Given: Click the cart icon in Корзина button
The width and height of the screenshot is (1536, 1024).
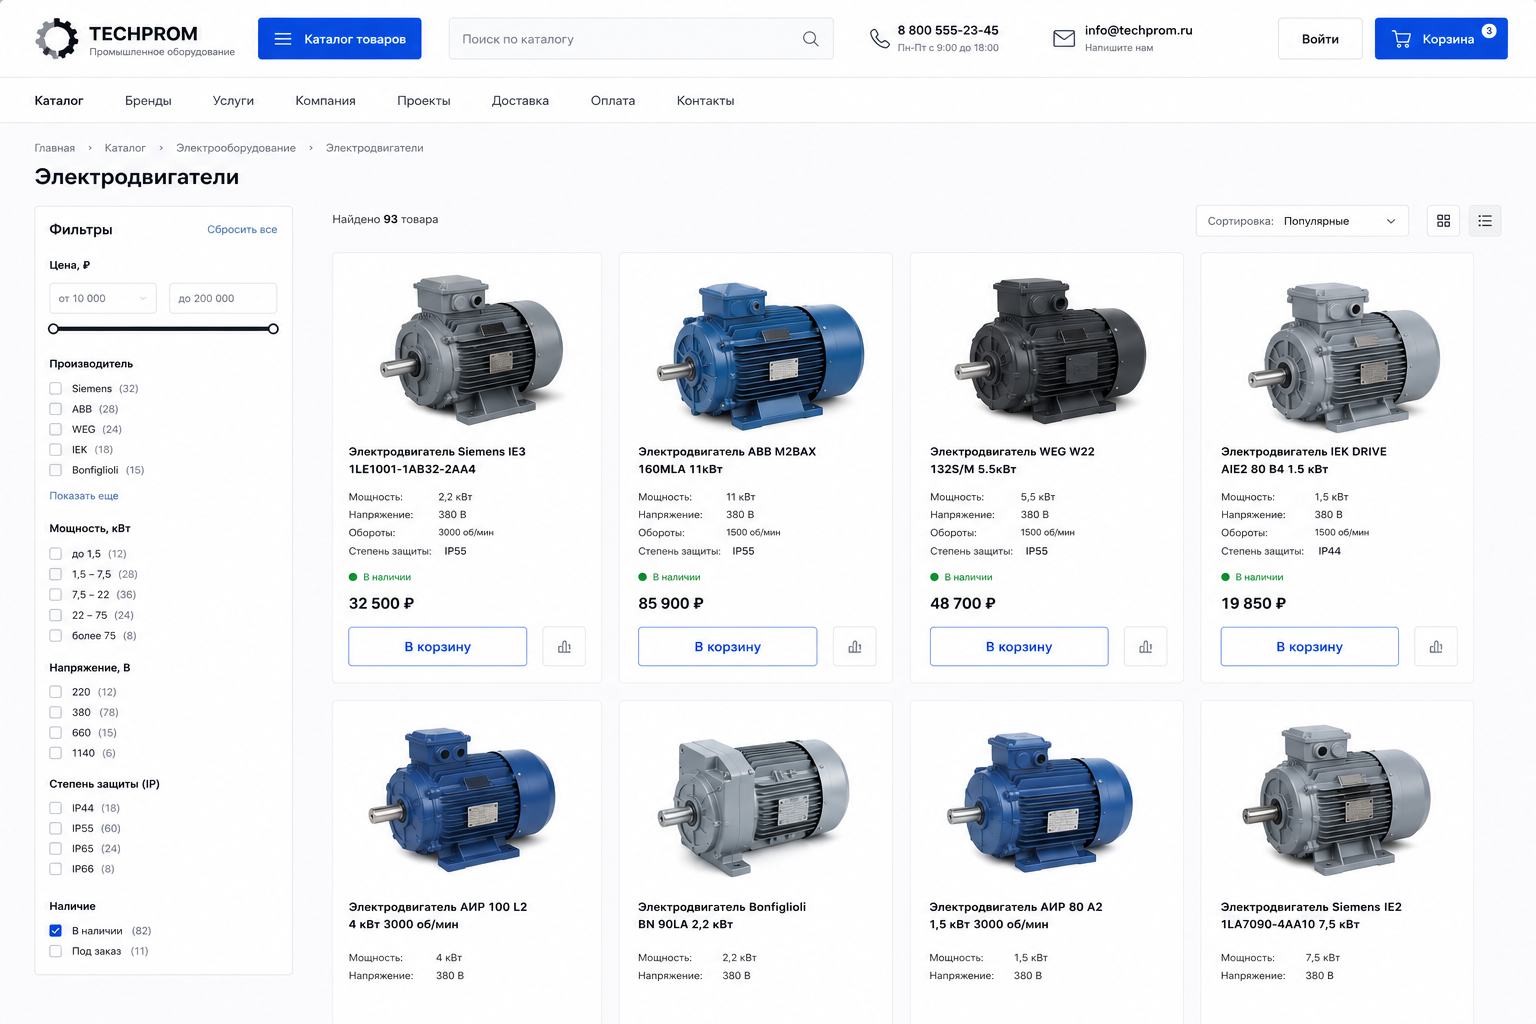Looking at the screenshot, I should pos(1401,39).
